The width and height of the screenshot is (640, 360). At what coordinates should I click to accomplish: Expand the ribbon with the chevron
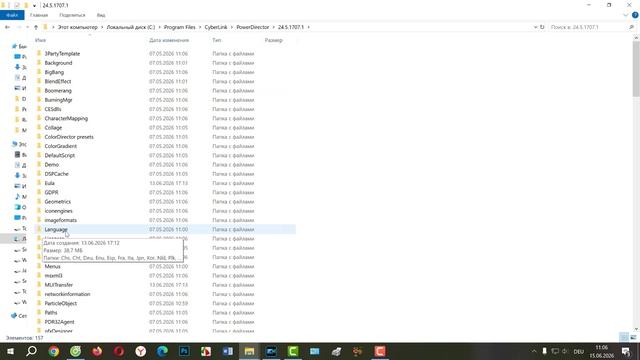625,15
